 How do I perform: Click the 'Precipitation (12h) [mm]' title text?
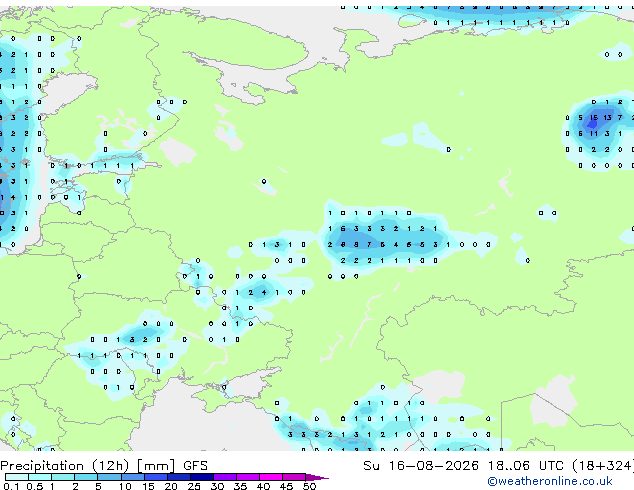click(x=88, y=466)
